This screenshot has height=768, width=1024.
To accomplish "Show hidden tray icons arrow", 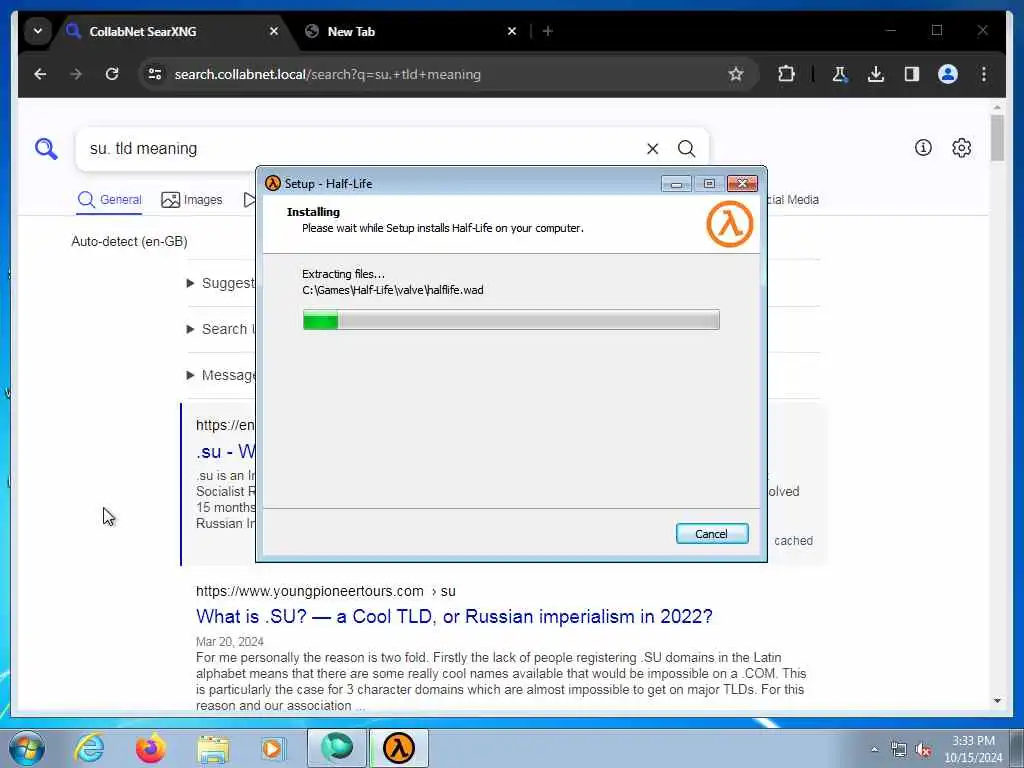I will [874, 750].
